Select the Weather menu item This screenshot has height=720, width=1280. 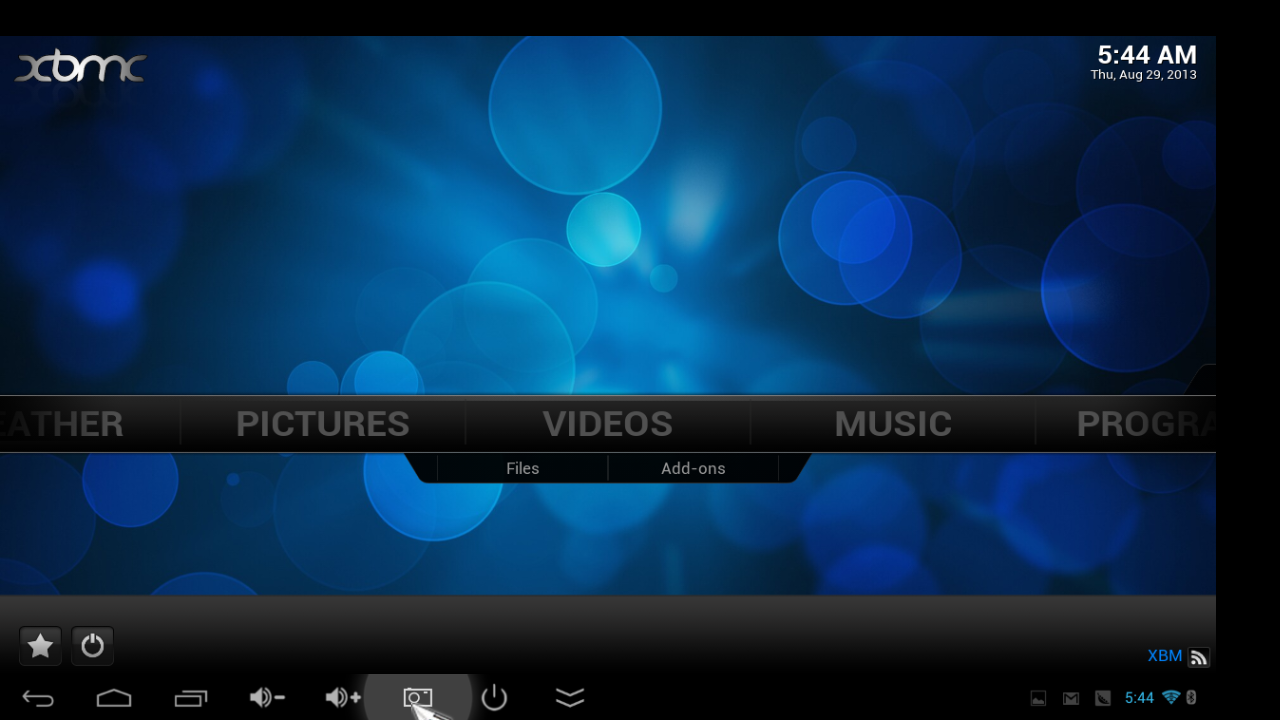click(62, 424)
